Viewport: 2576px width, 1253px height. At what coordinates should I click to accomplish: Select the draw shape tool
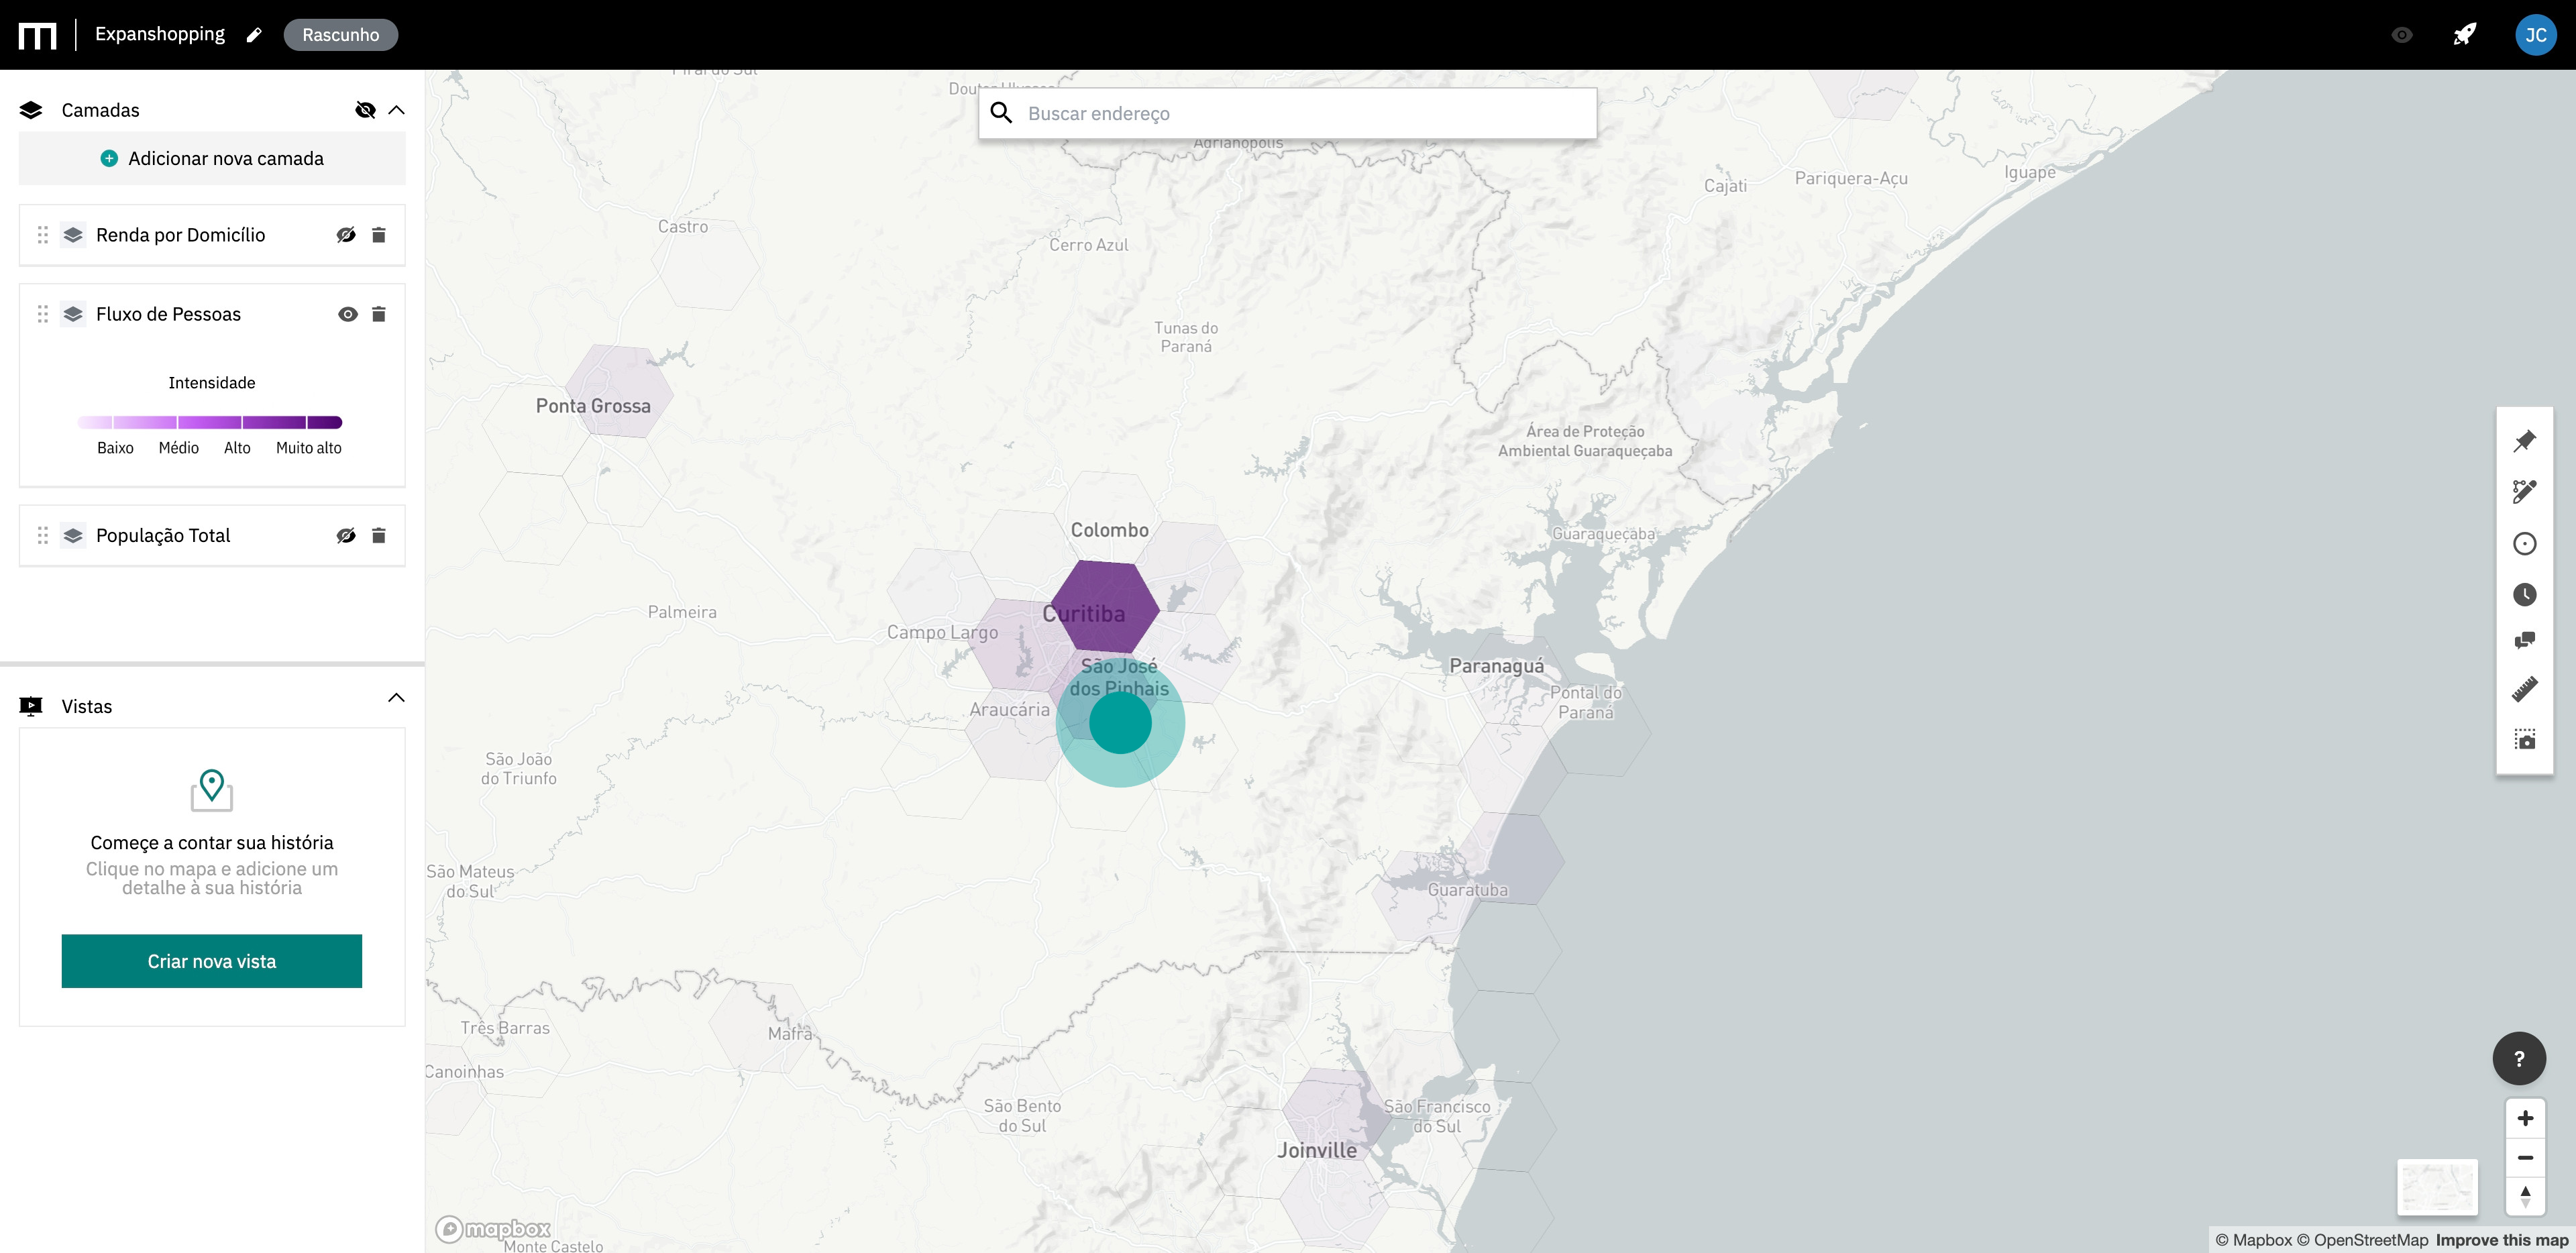(2524, 491)
